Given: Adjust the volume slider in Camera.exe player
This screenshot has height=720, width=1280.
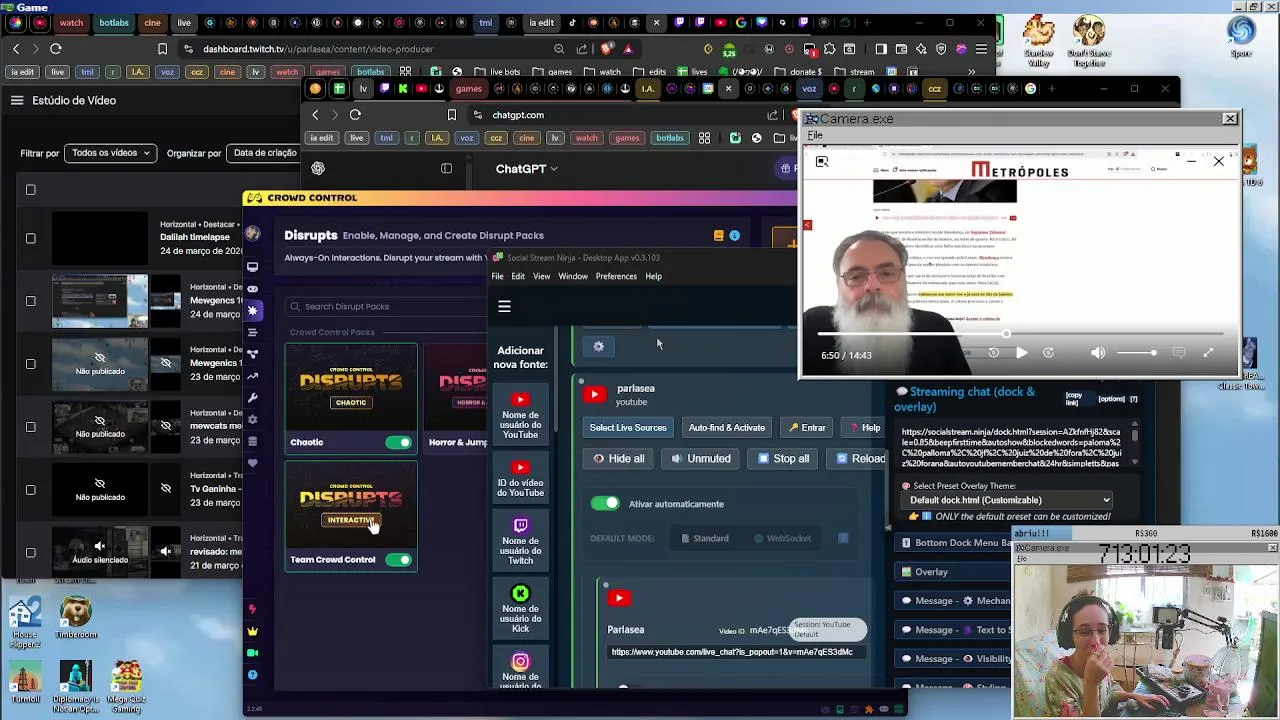Looking at the screenshot, I should 1135,353.
